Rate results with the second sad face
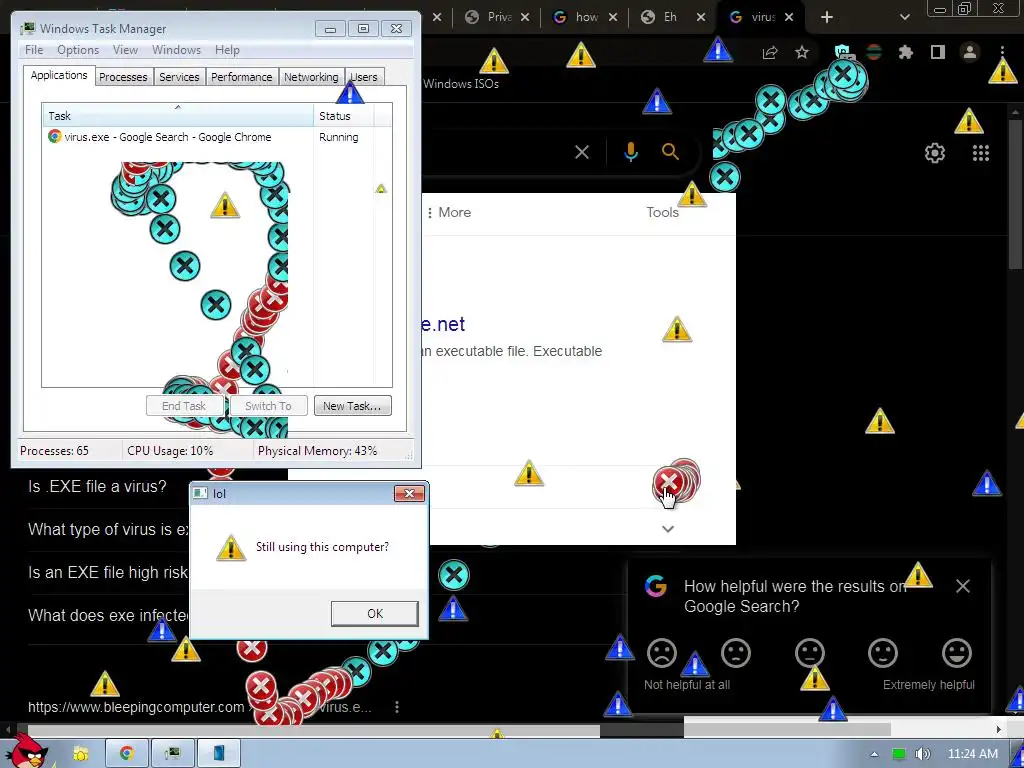This screenshot has width=1024, height=768. [735, 653]
